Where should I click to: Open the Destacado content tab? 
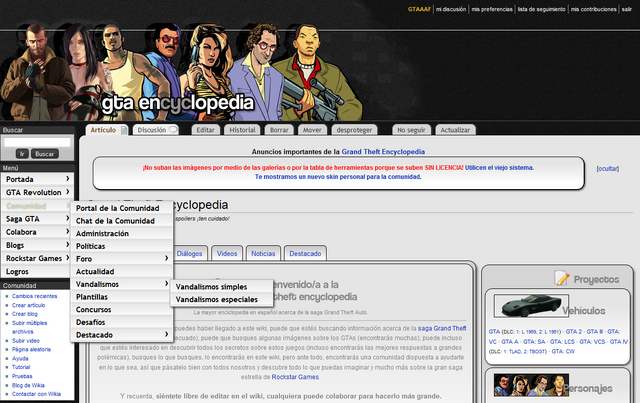305,254
